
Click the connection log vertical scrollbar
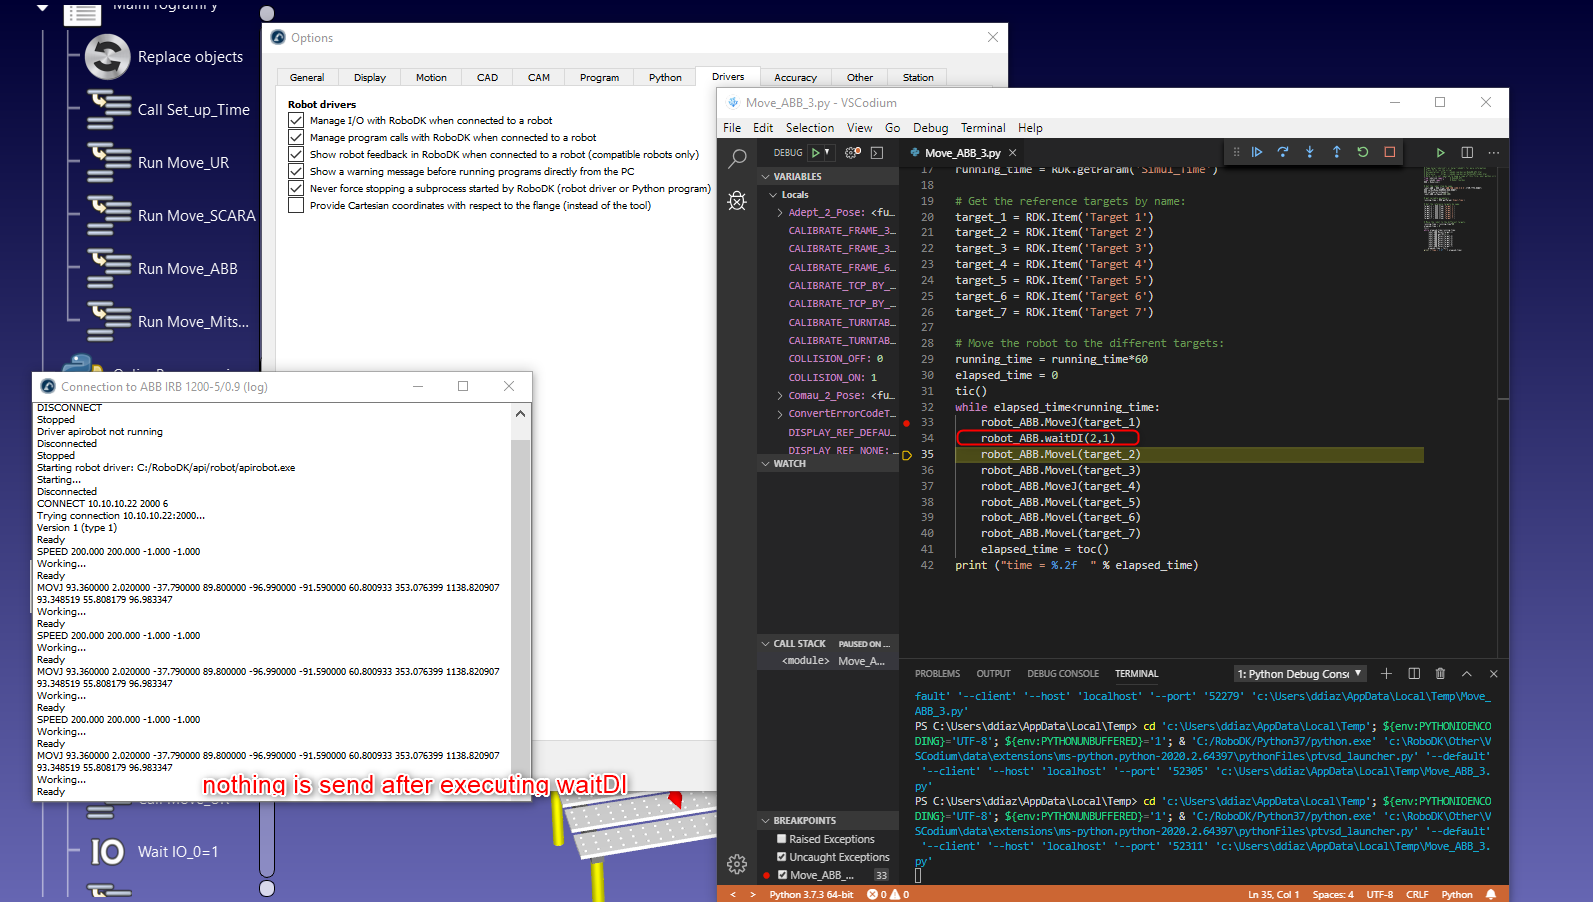[x=520, y=602]
